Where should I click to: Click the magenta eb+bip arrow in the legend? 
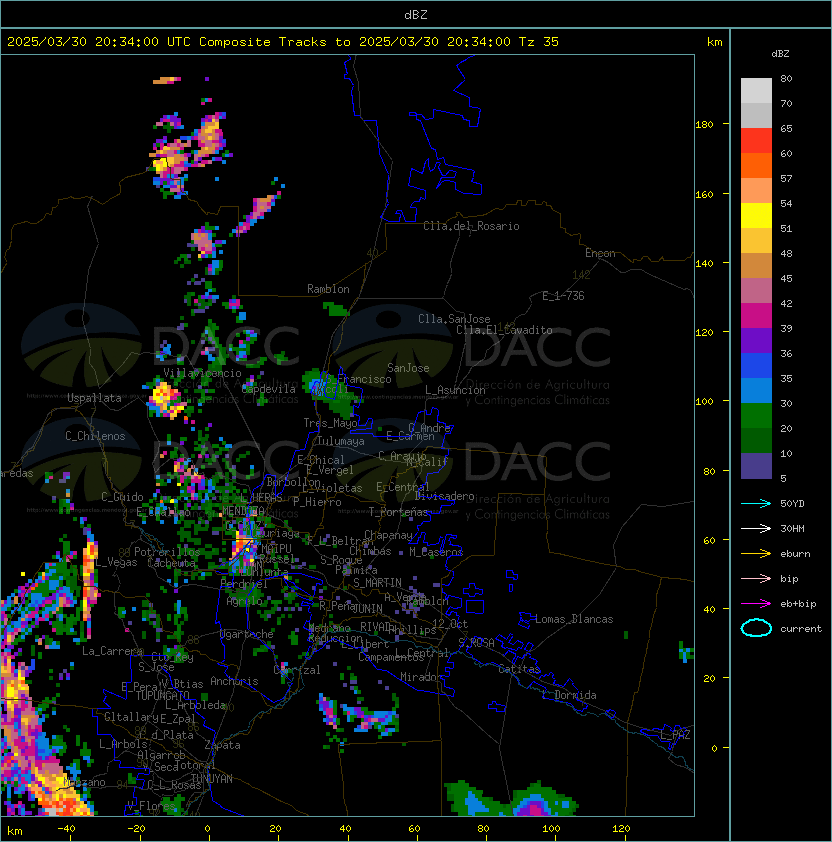pos(756,604)
